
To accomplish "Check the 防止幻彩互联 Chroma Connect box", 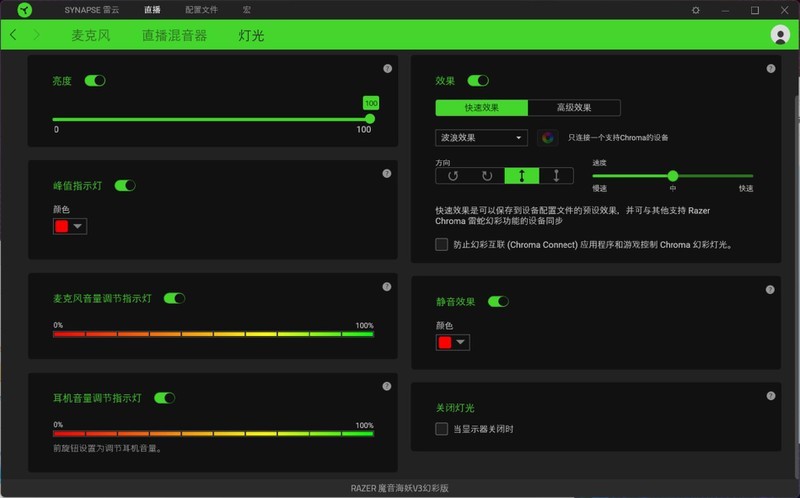I will [442, 244].
